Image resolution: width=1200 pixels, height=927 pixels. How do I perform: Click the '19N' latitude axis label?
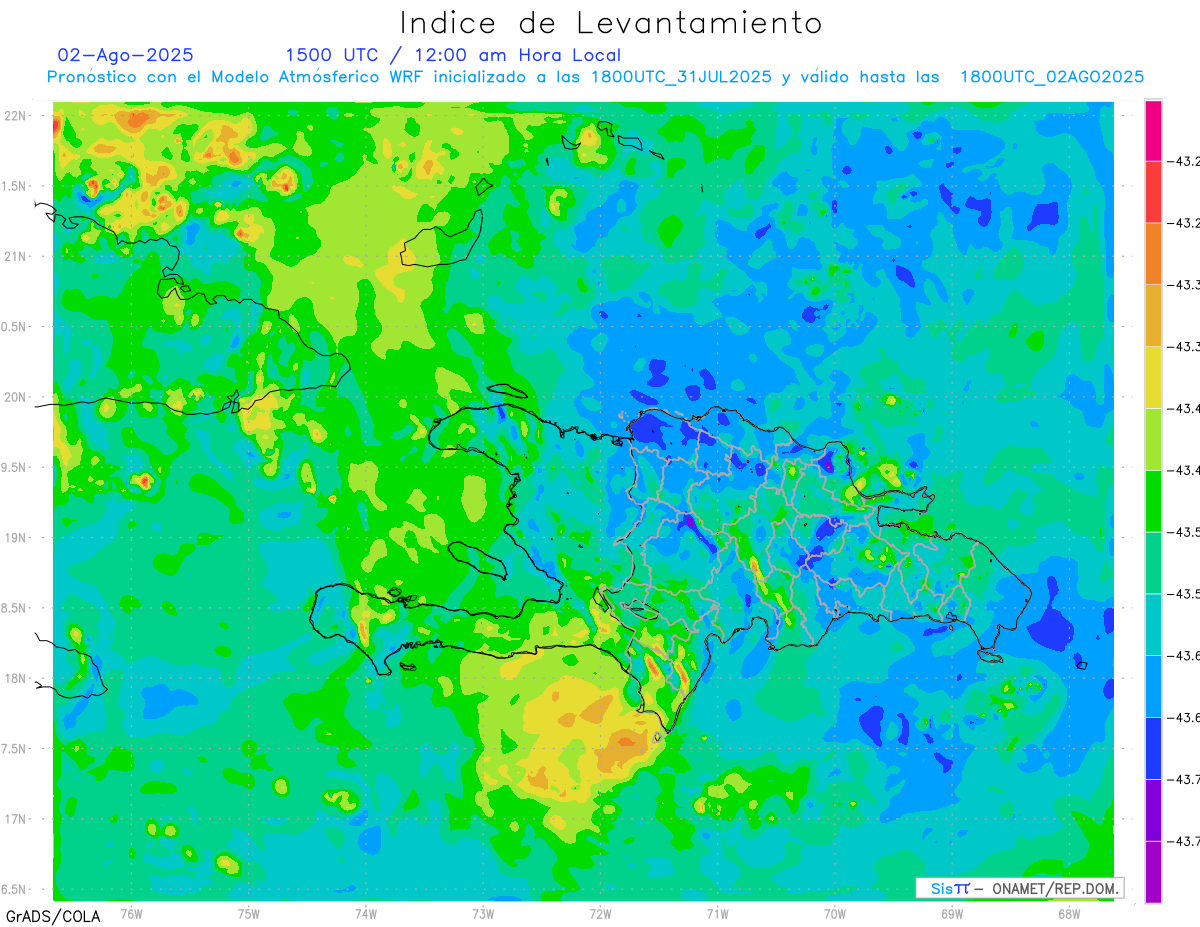(16, 538)
